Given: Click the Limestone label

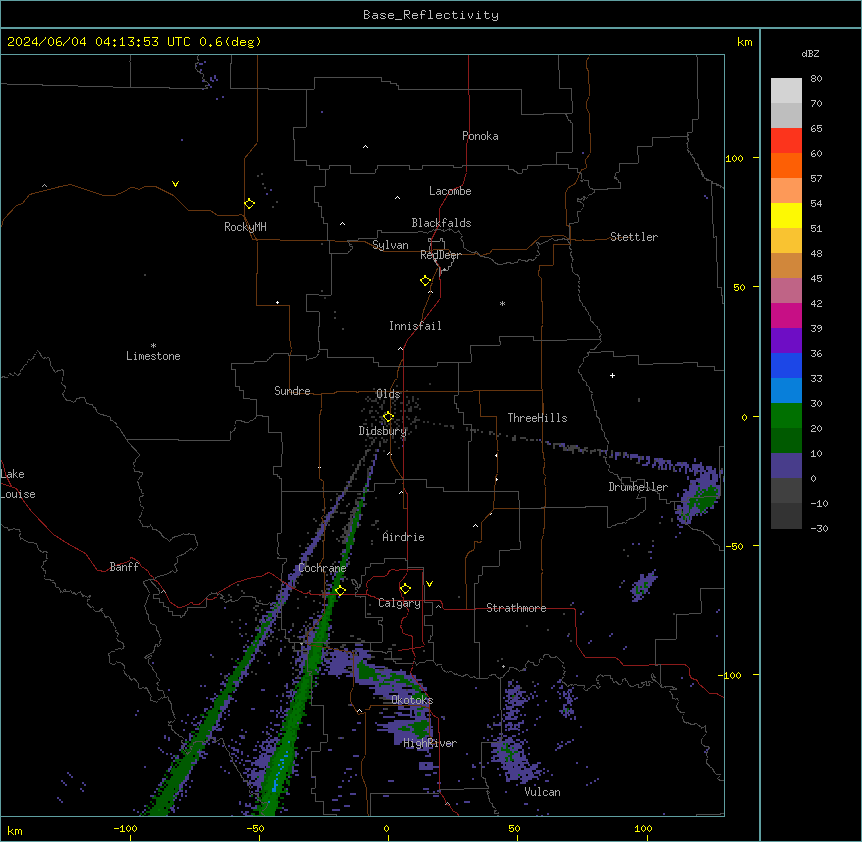Looking at the screenshot, I should 153,356.
